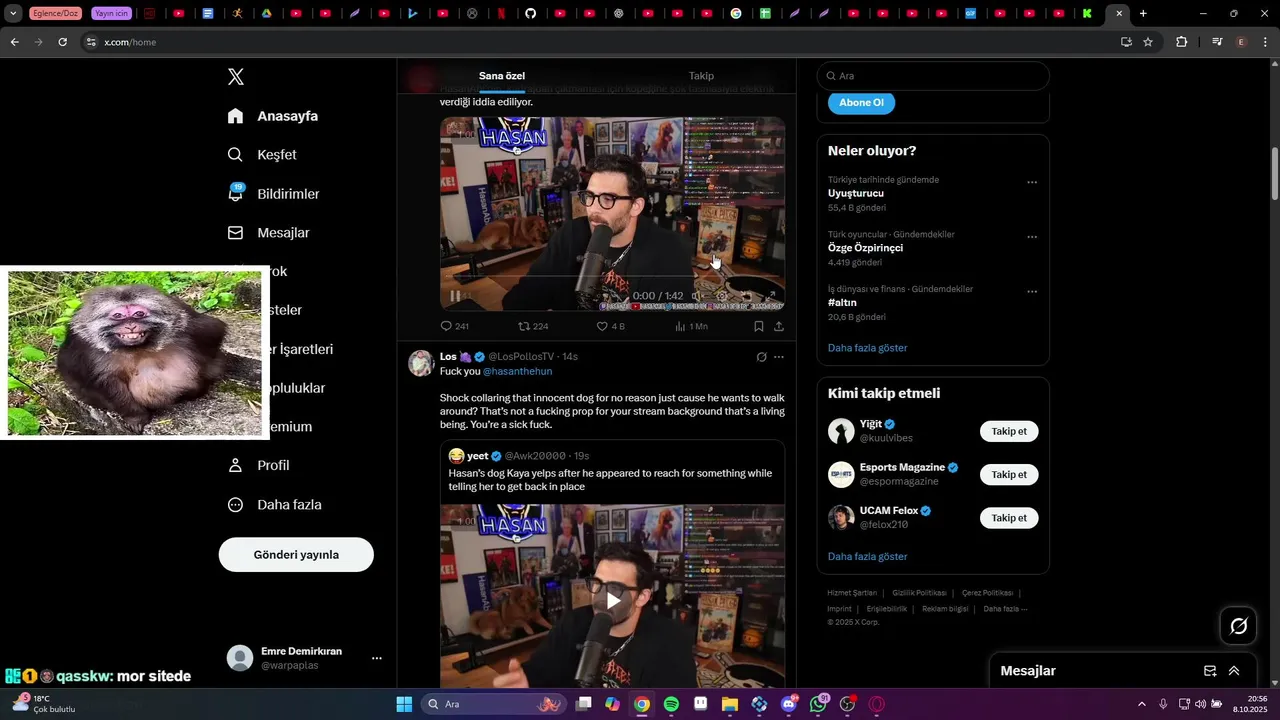Switch to the Takip tab
The width and height of the screenshot is (1280, 720).
pos(701,76)
